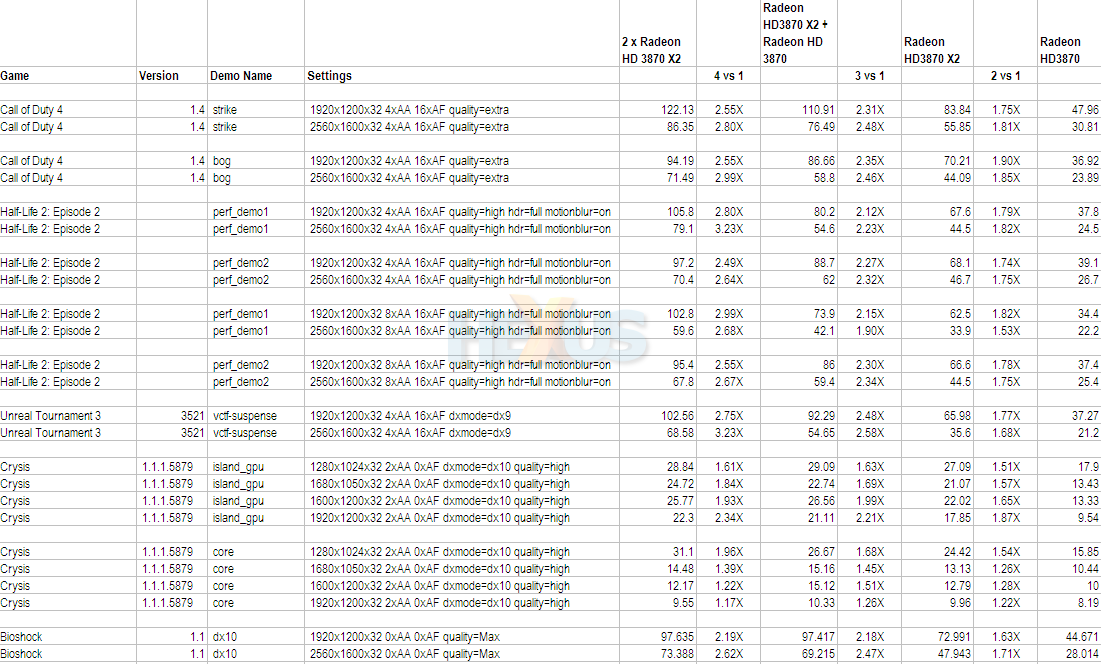Click the 97.635 cell
The height and width of the screenshot is (664, 1101).
tap(657, 637)
